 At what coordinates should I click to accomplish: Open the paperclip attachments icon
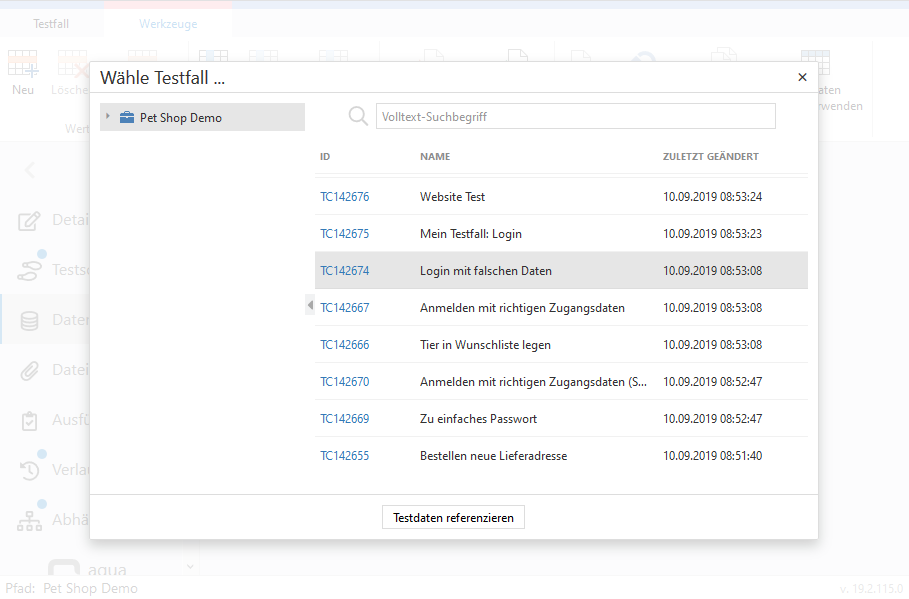pyautogui.click(x=31, y=370)
